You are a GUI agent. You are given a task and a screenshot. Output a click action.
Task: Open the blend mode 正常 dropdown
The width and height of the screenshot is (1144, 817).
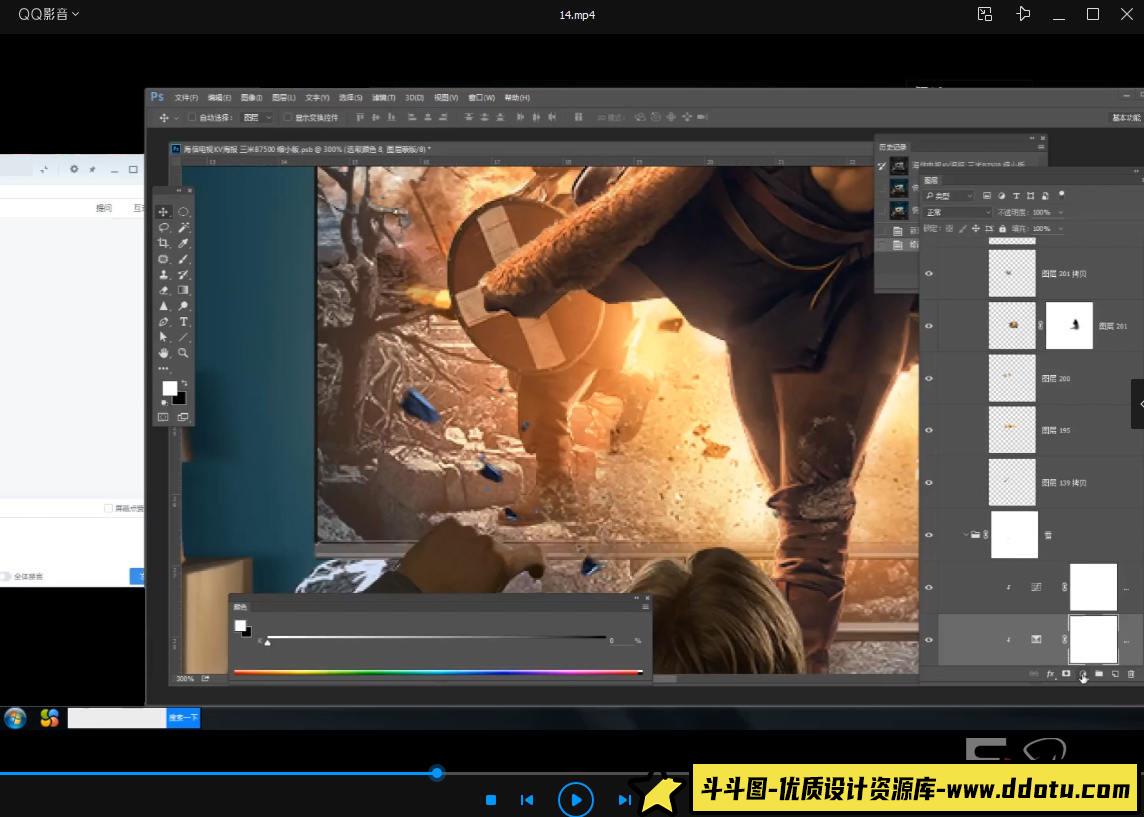point(958,212)
